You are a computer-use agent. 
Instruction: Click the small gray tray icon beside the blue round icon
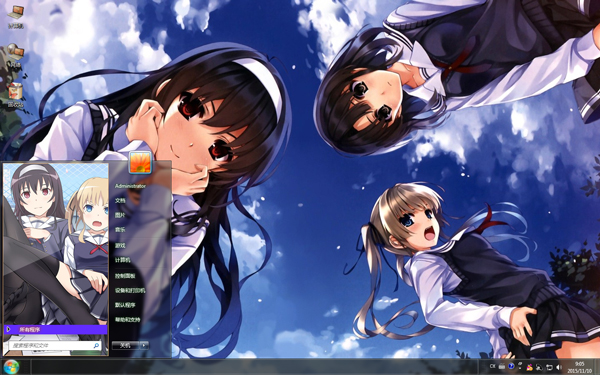pos(520,365)
